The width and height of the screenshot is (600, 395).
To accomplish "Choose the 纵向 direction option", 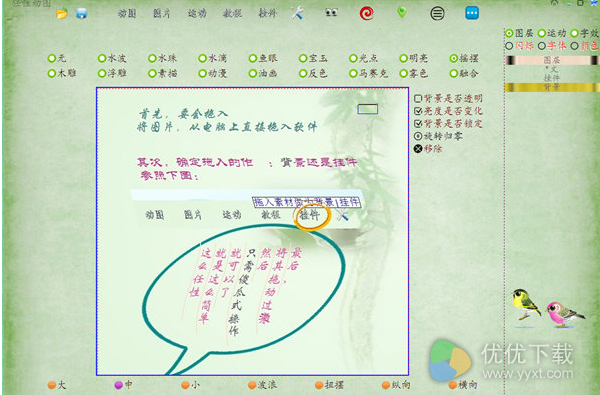I will [396, 385].
